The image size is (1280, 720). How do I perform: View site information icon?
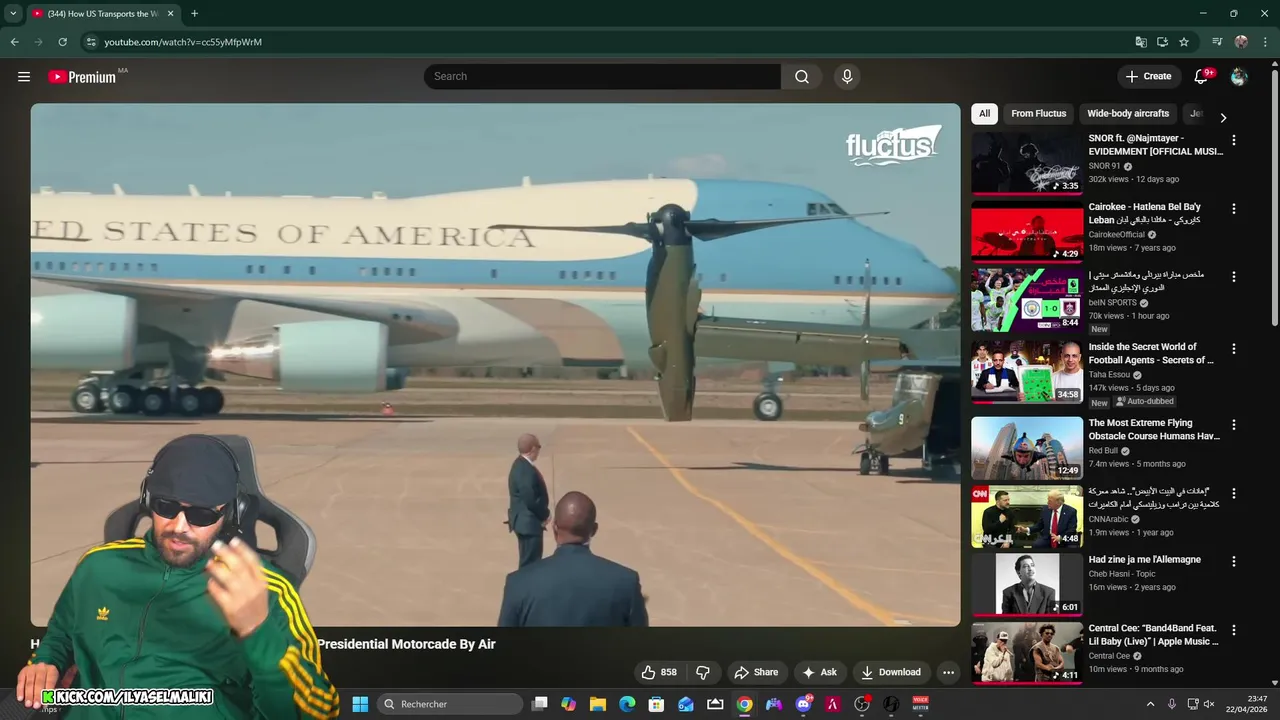pos(91,42)
